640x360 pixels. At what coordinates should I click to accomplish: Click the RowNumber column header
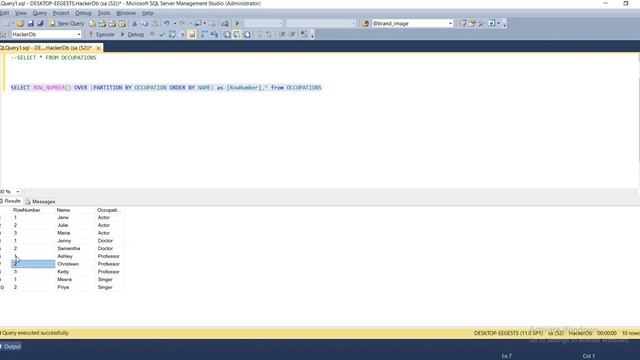pos(33,210)
